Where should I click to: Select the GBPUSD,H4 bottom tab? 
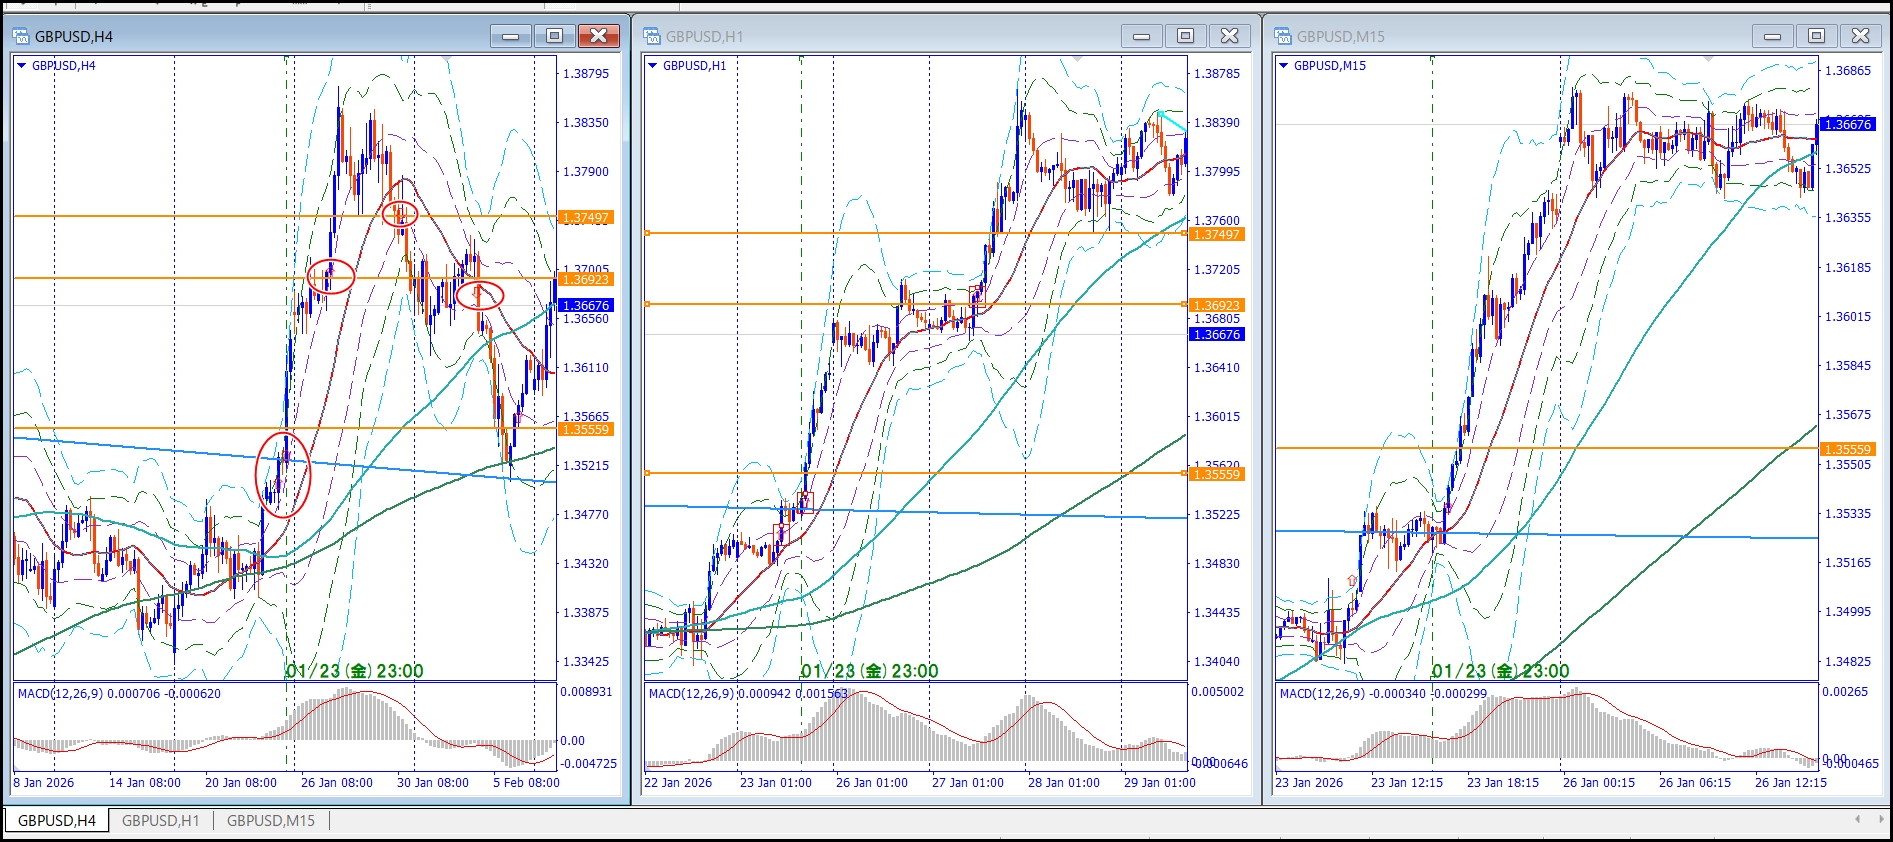[57, 821]
